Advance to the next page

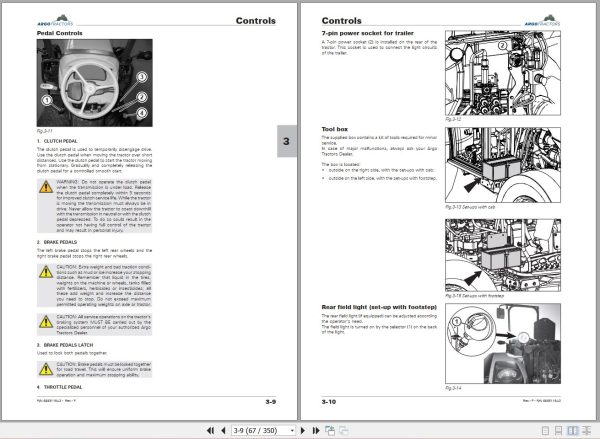303,431
